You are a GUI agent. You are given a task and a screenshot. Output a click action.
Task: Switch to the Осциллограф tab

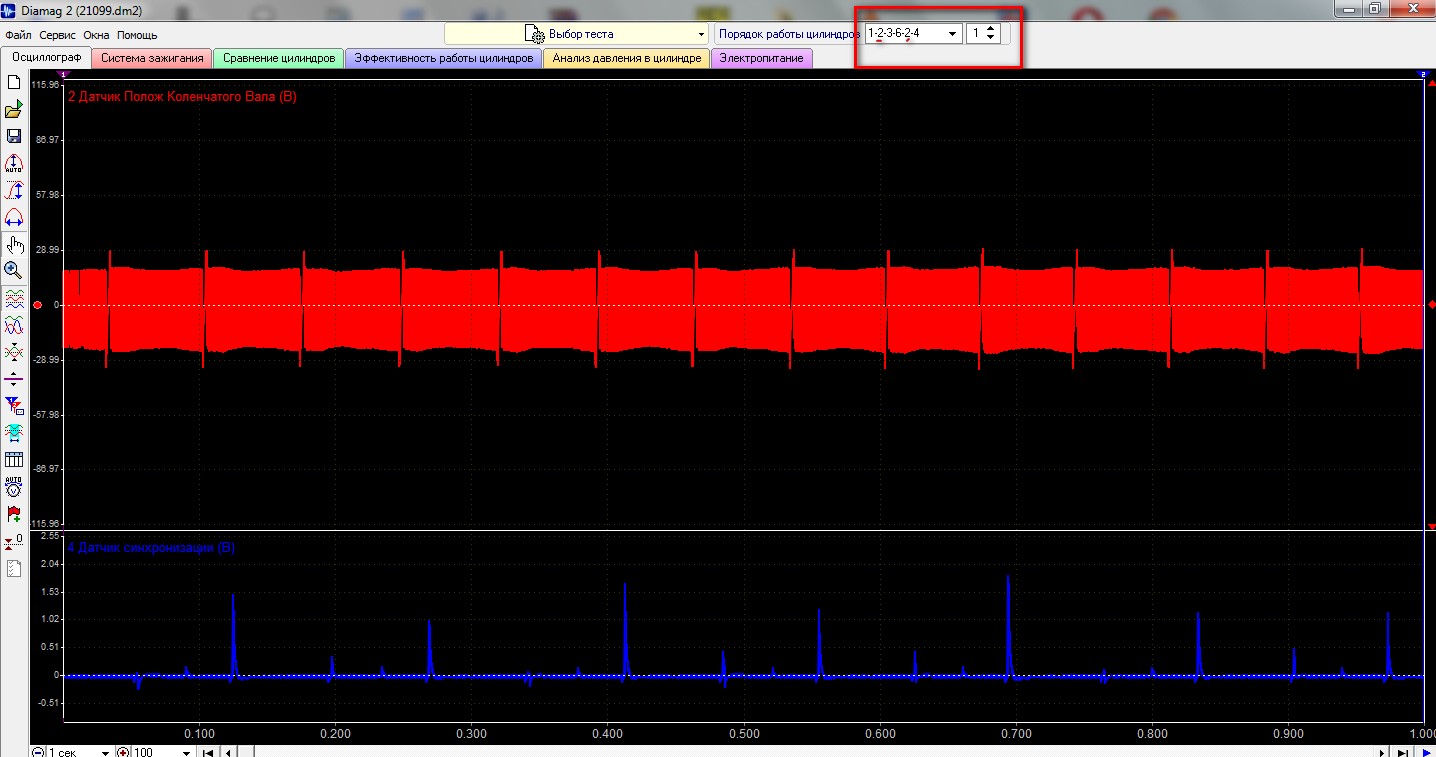(x=46, y=57)
